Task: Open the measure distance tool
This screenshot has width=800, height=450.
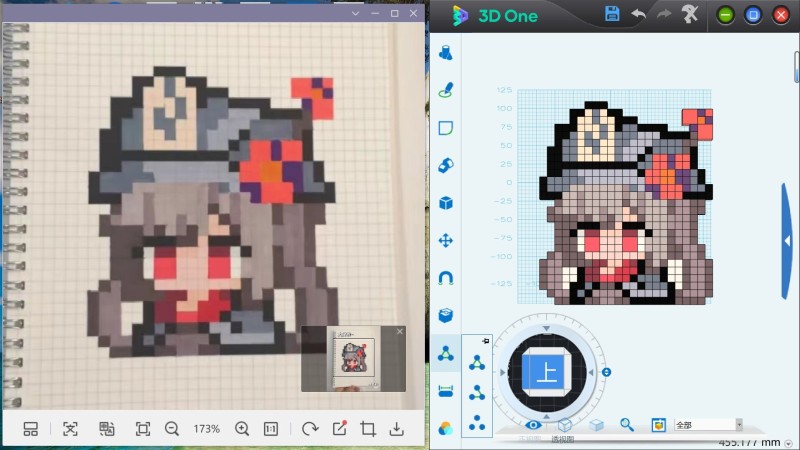Action: pos(445,391)
